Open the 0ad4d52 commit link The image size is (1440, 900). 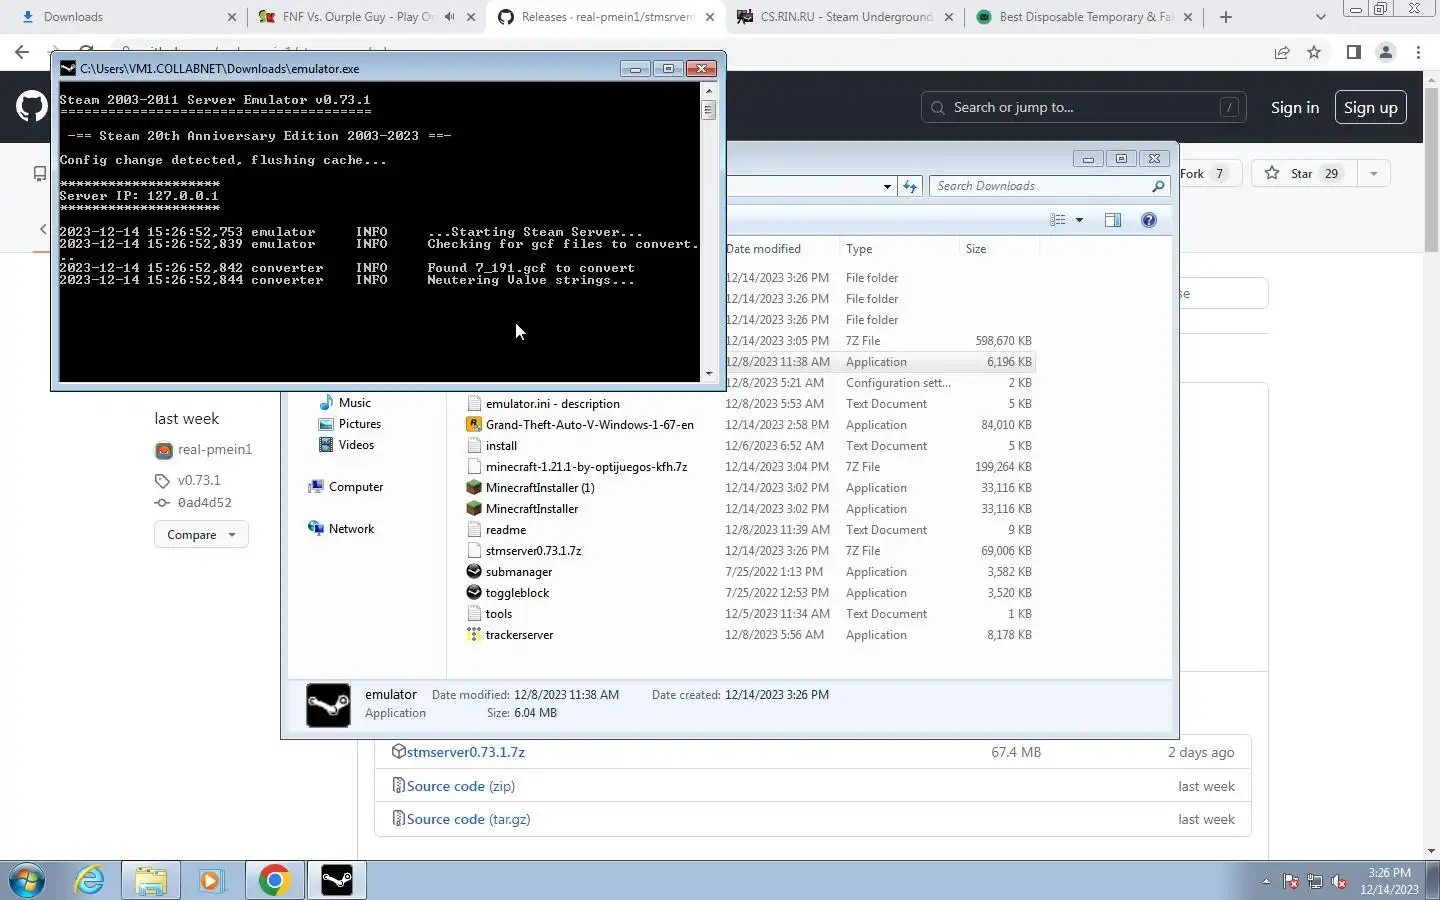coord(204,503)
